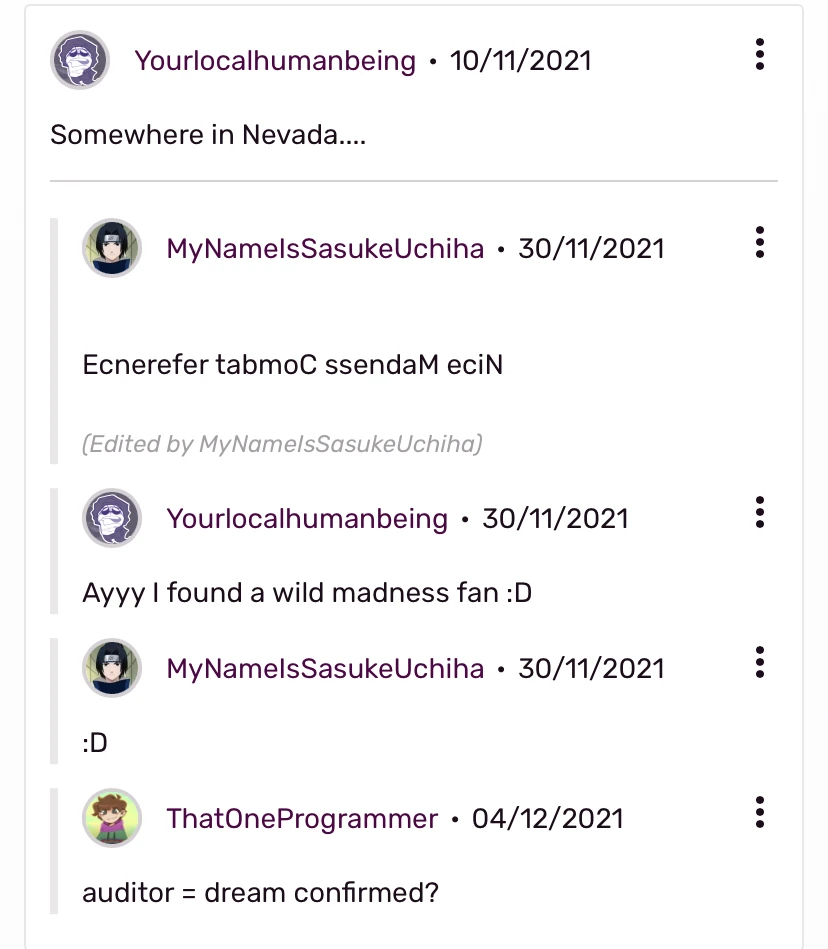This screenshot has height=949, width=828.
Task: Click ThatOneProgrammer's profile avatar
Action: pos(112,818)
